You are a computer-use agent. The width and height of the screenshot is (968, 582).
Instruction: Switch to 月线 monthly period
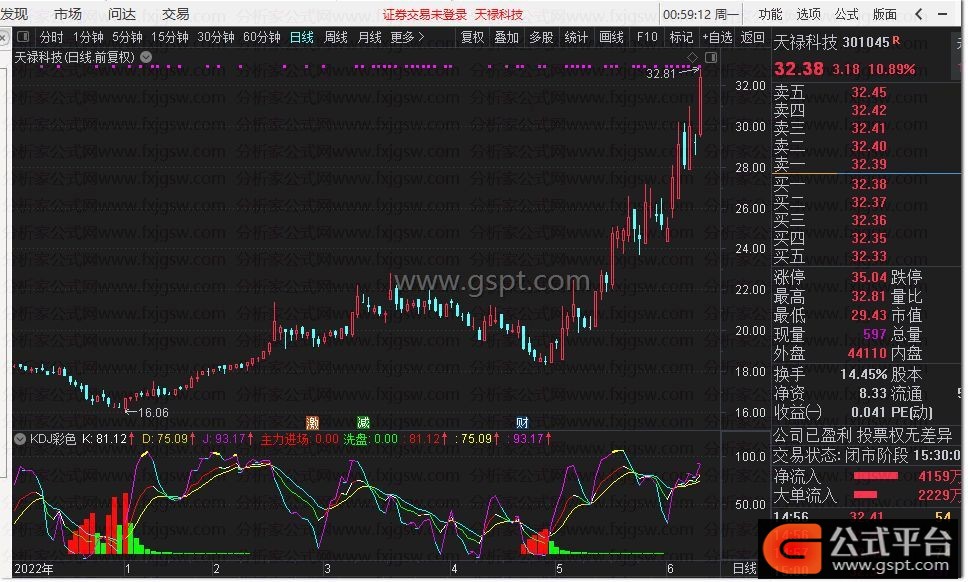click(x=370, y=37)
